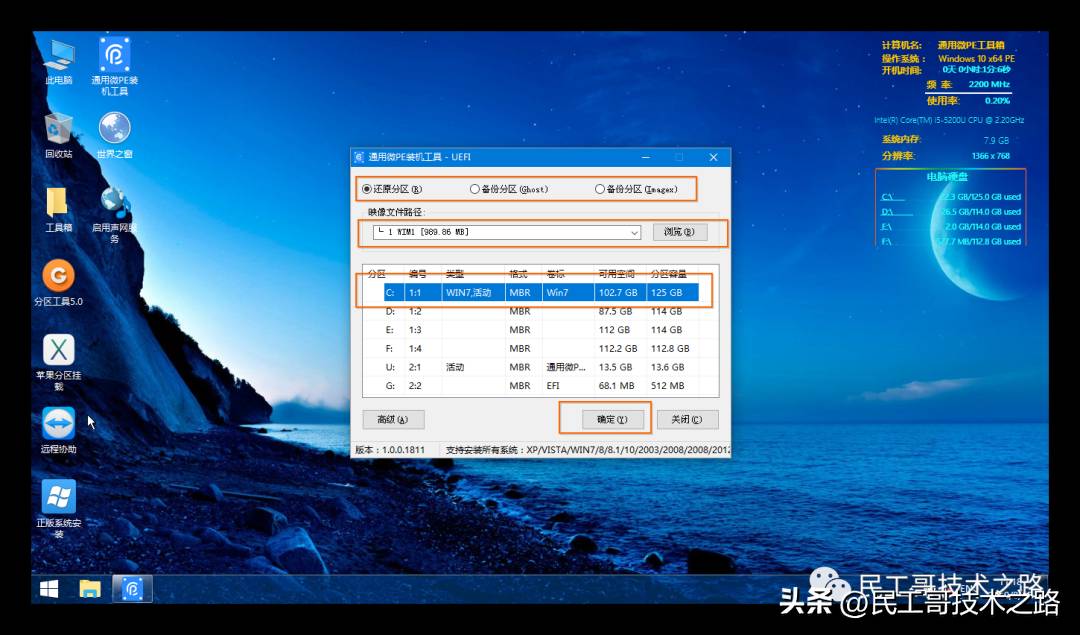
Task: Click the 512 MB capacity cell
Action: (x=667, y=386)
